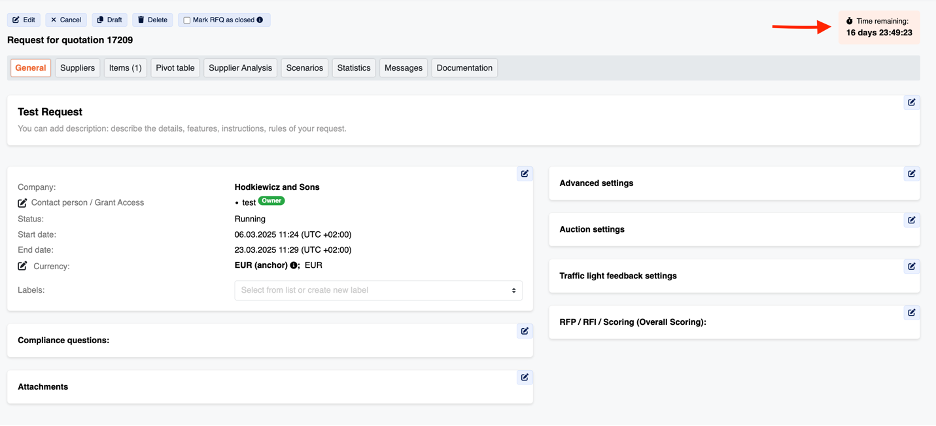Click edit icon next to Currency
This screenshot has height=426, width=936.
23,266
